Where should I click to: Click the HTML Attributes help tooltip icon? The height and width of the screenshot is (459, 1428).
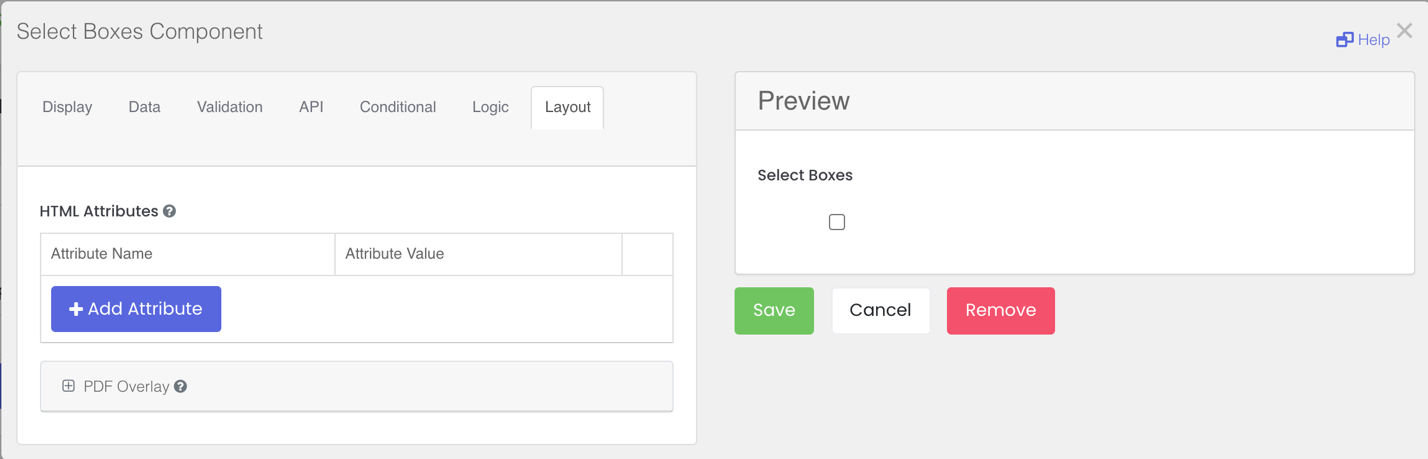click(170, 211)
